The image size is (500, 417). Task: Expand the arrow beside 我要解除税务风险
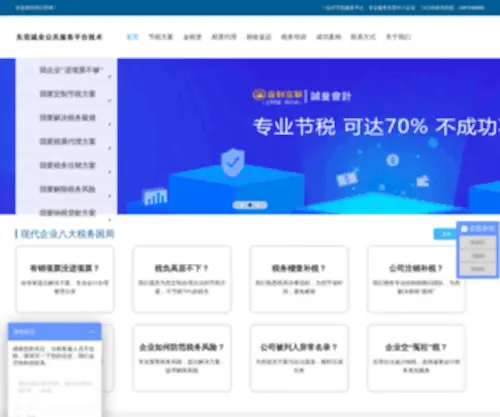tap(110, 196)
